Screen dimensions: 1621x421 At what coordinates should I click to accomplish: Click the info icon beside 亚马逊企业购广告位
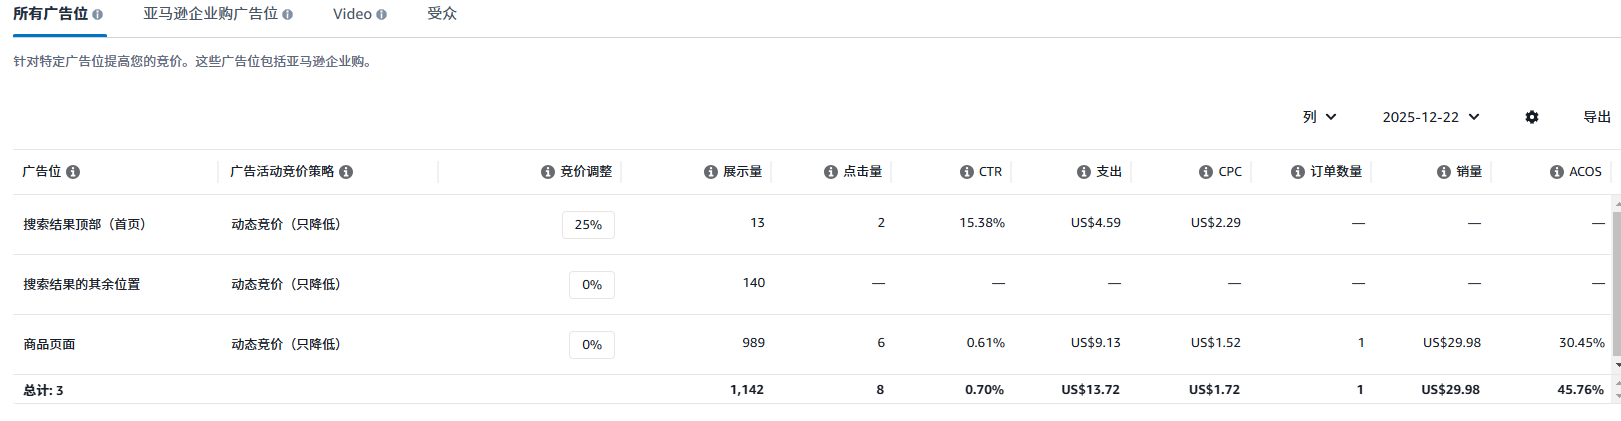pyautogui.click(x=288, y=15)
